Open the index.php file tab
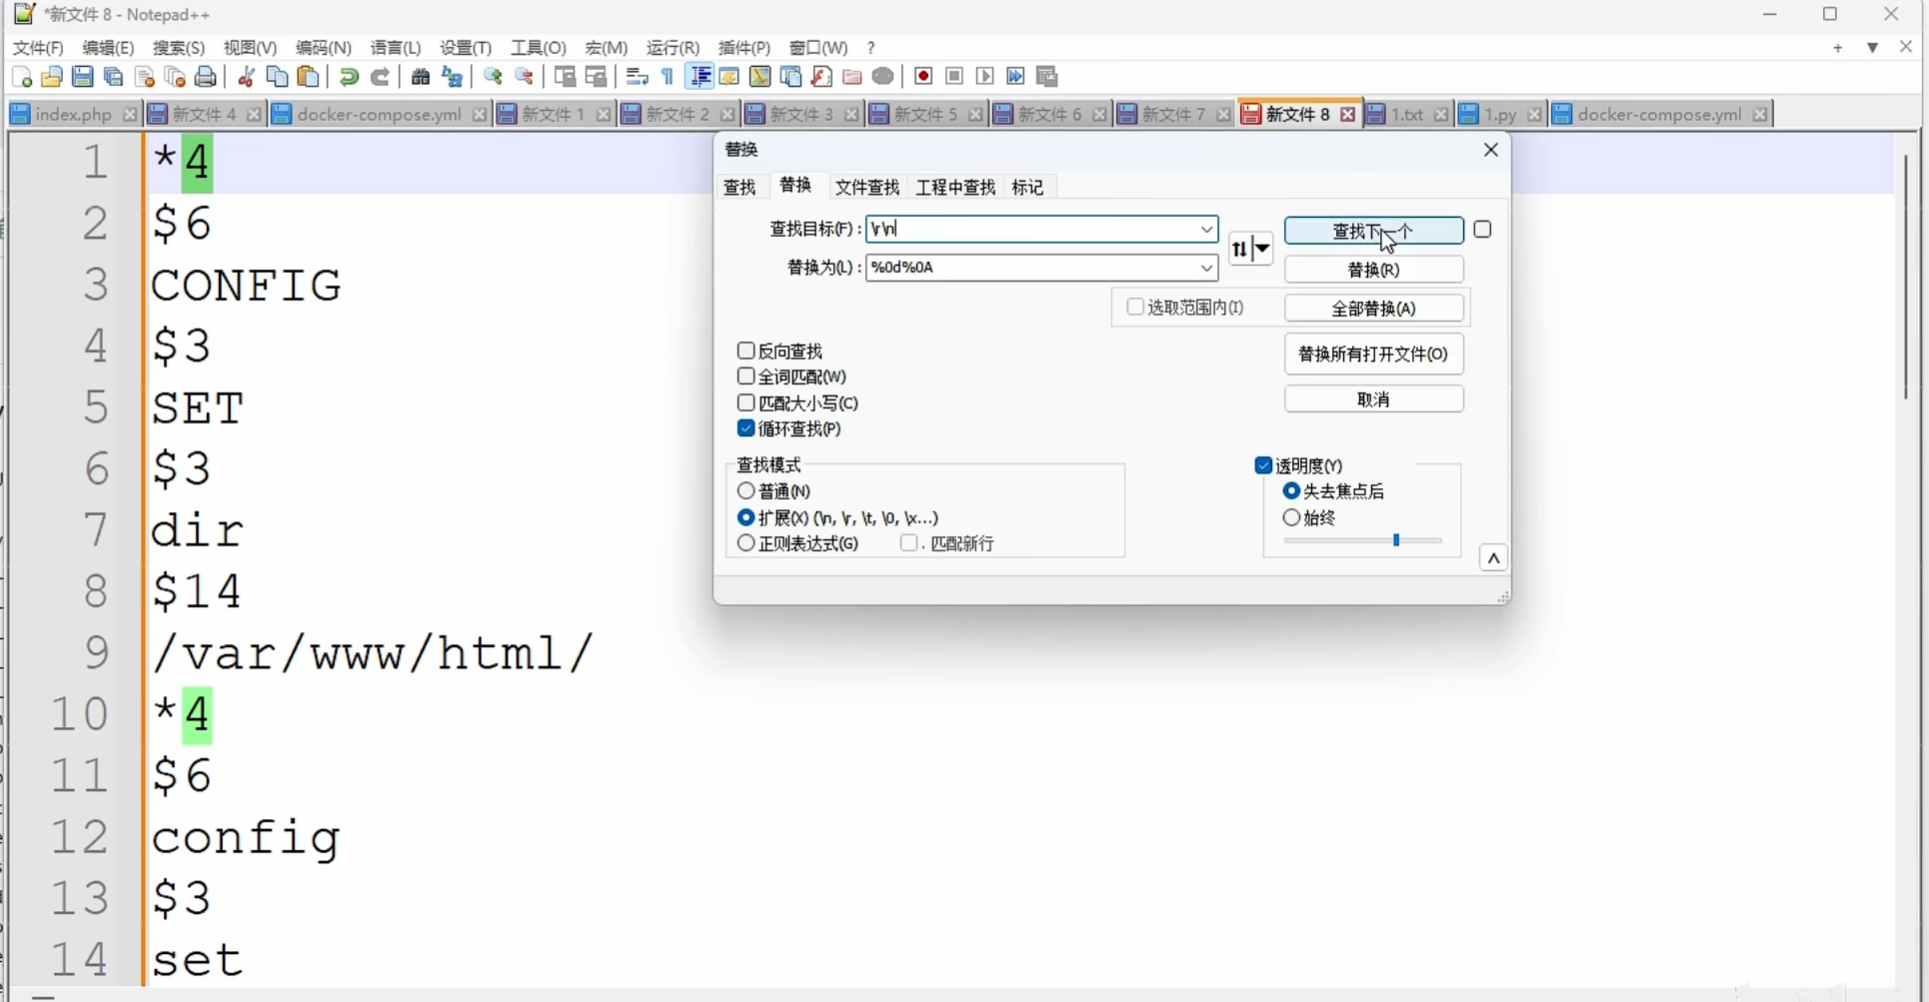The height and width of the screenshot is (1002, 1929). (x=73, y=115)
